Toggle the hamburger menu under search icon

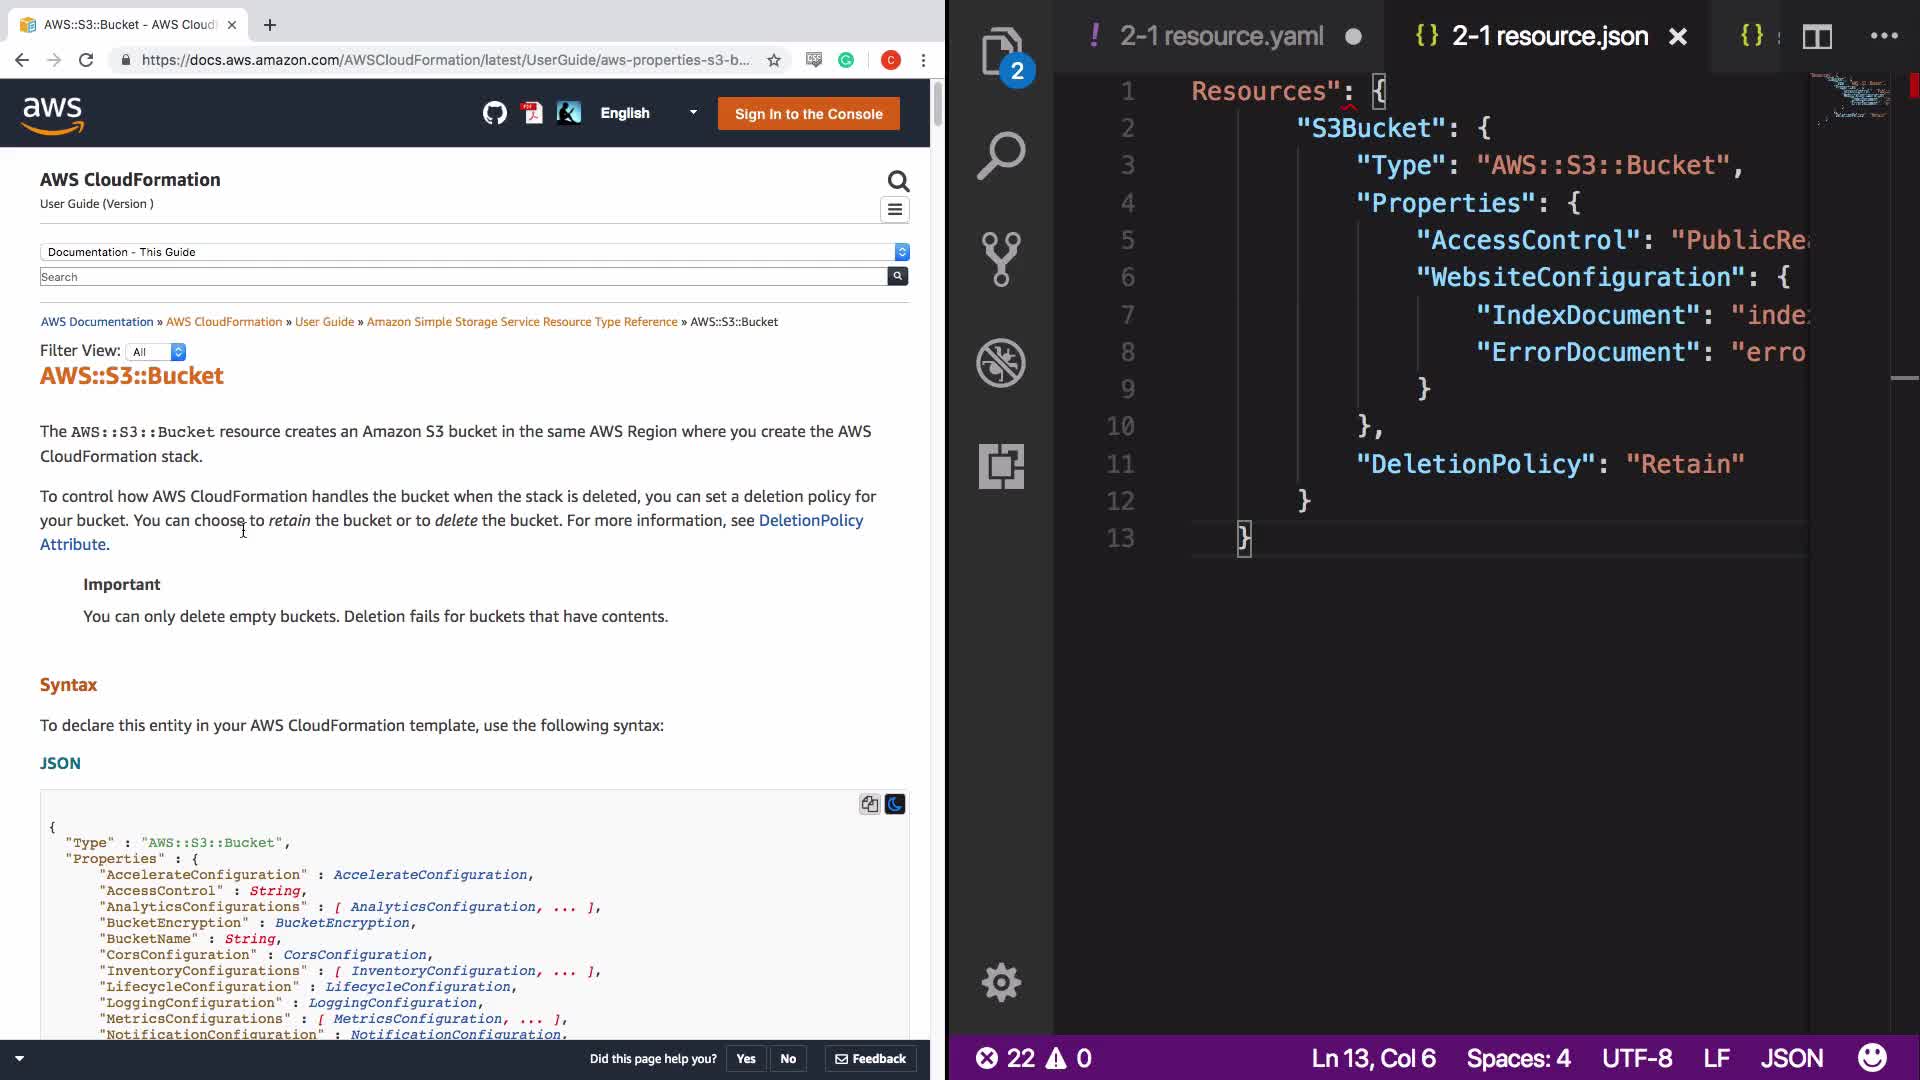click(x=895, y=210)
